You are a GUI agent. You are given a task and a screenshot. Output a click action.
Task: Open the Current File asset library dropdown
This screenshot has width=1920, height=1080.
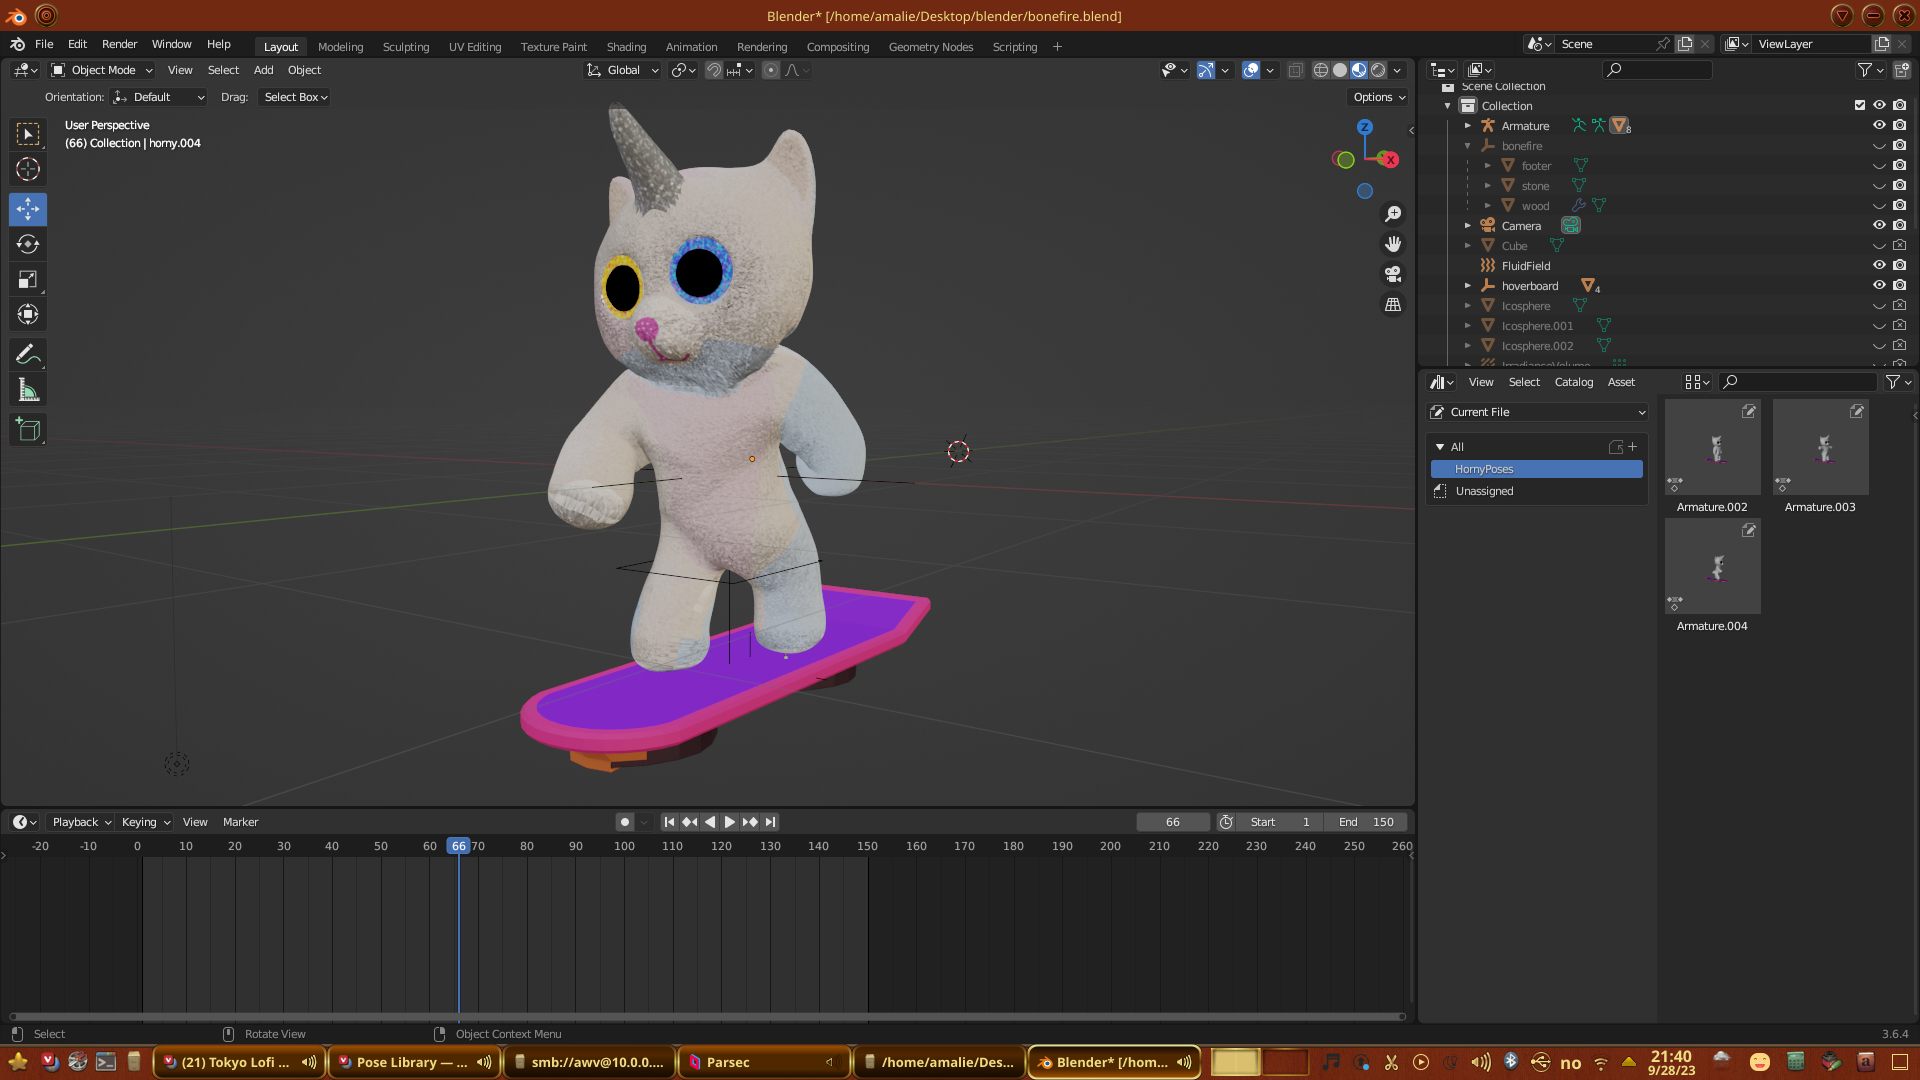tap(1537, 412)
